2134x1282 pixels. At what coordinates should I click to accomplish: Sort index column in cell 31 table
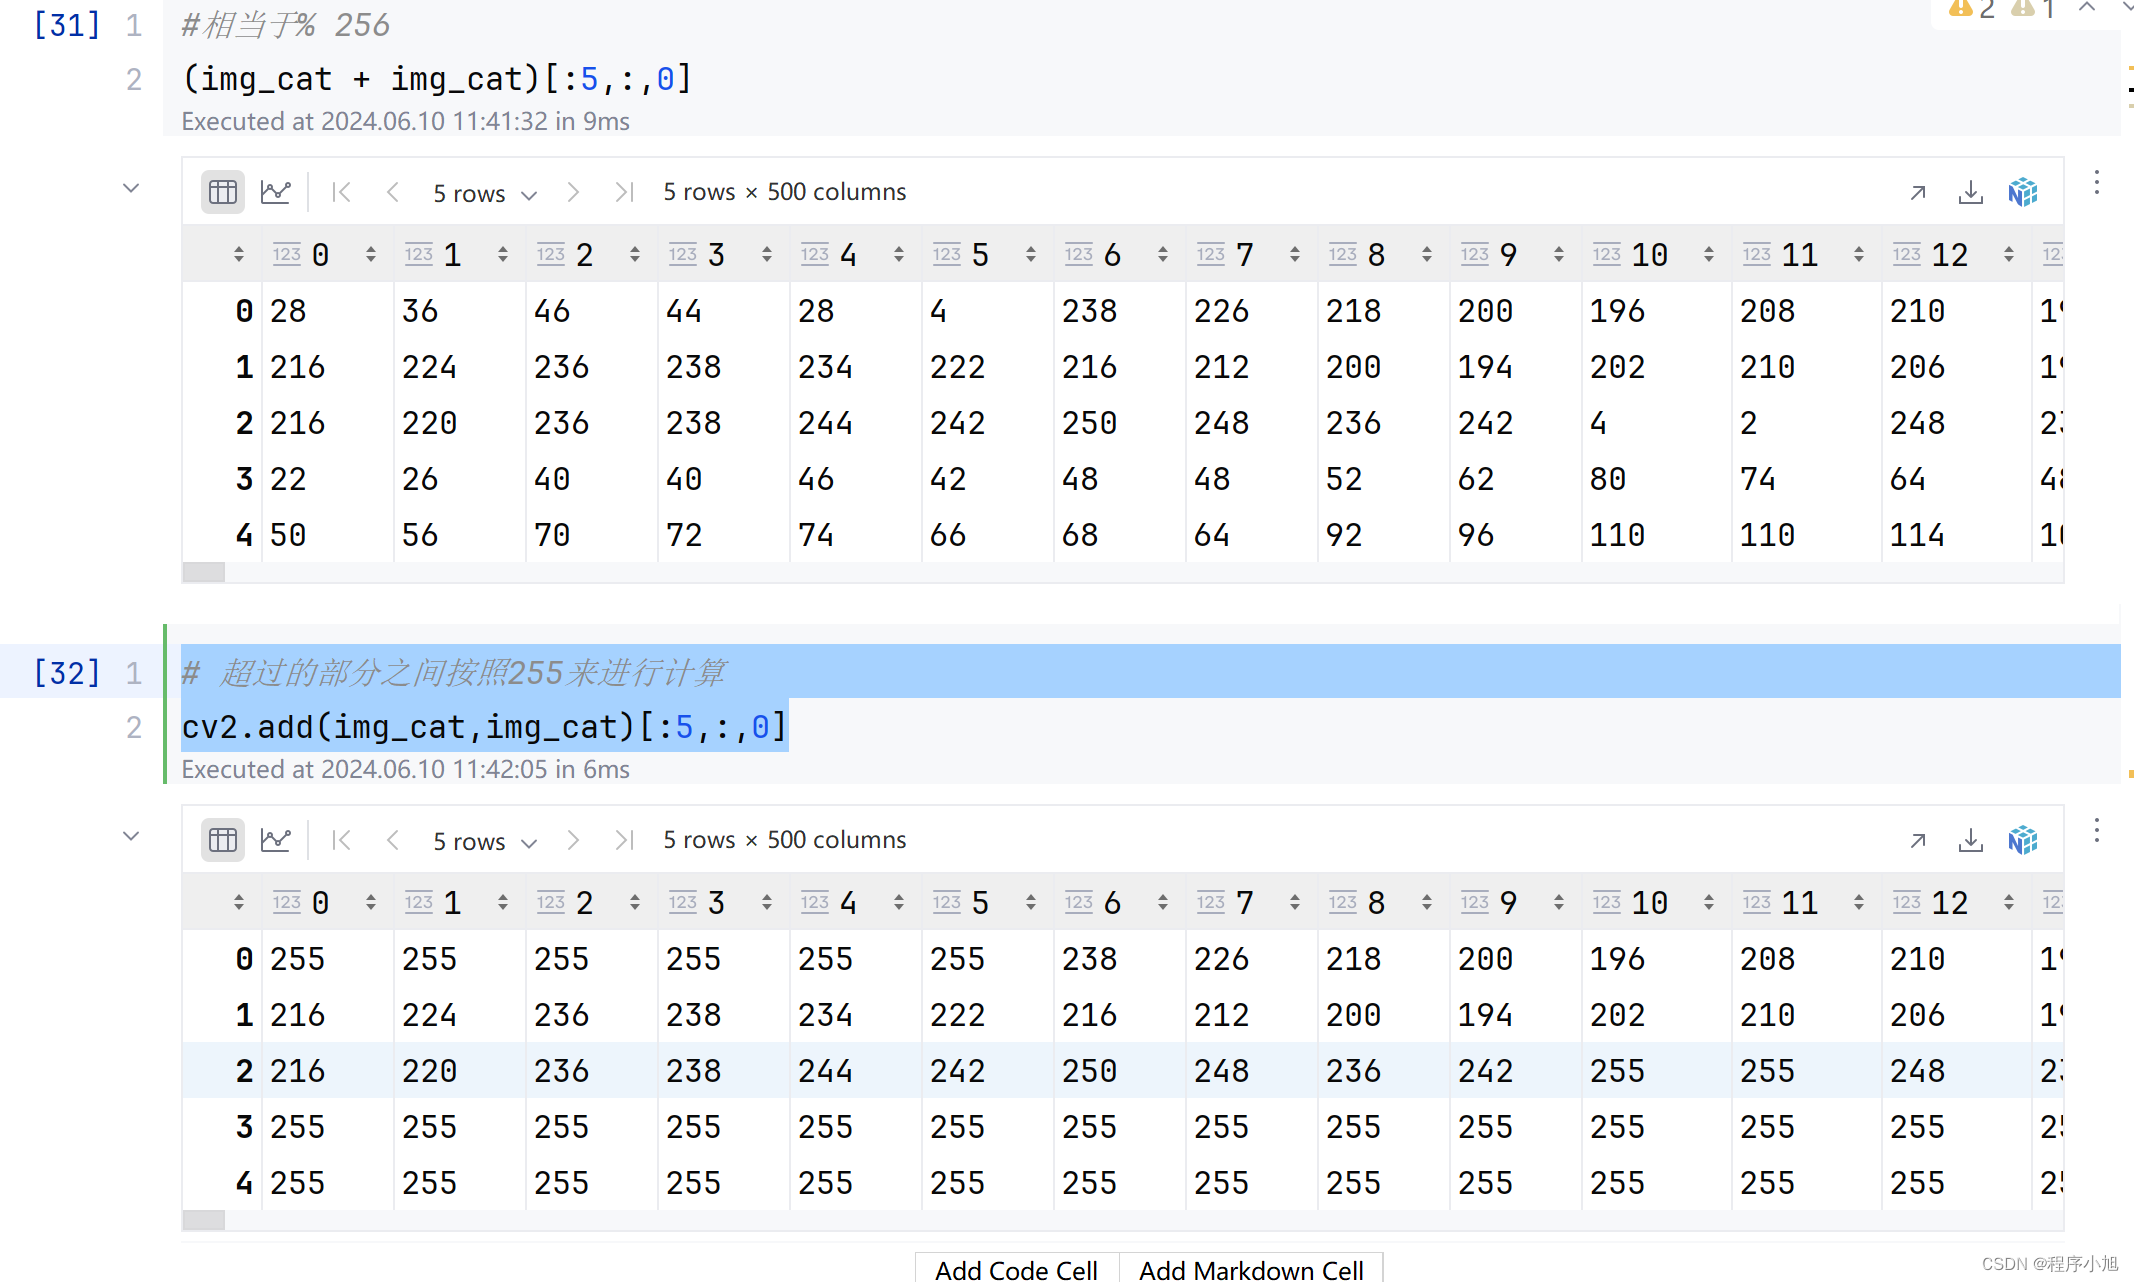(239, 255)
